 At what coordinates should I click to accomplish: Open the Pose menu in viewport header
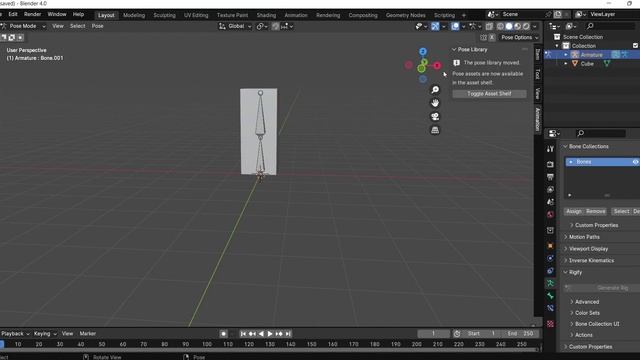point(97,26)
